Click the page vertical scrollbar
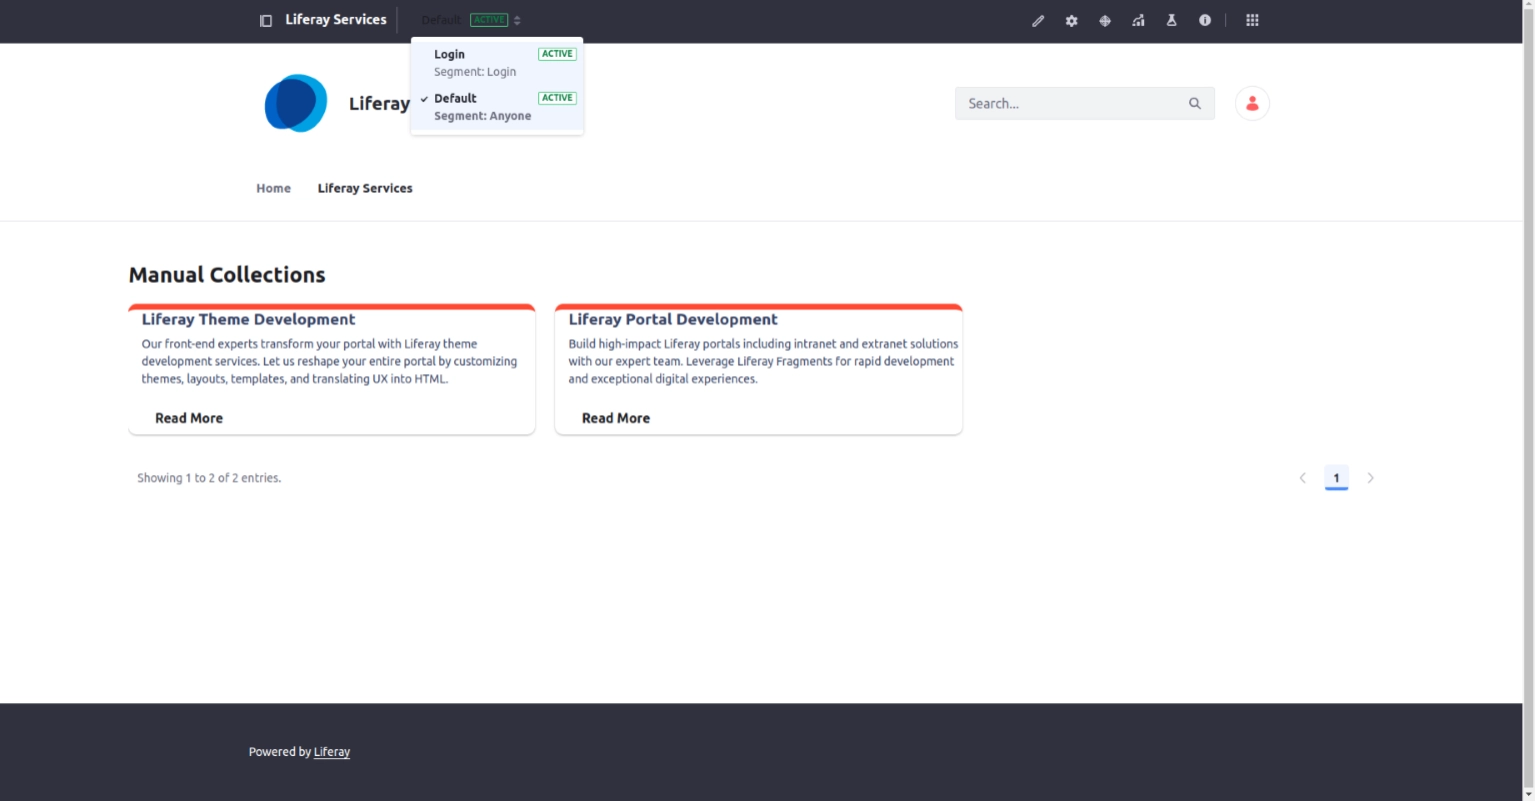Viewport: 1535px width, 801px height. pyautogui.click(x=1528, y=400)
